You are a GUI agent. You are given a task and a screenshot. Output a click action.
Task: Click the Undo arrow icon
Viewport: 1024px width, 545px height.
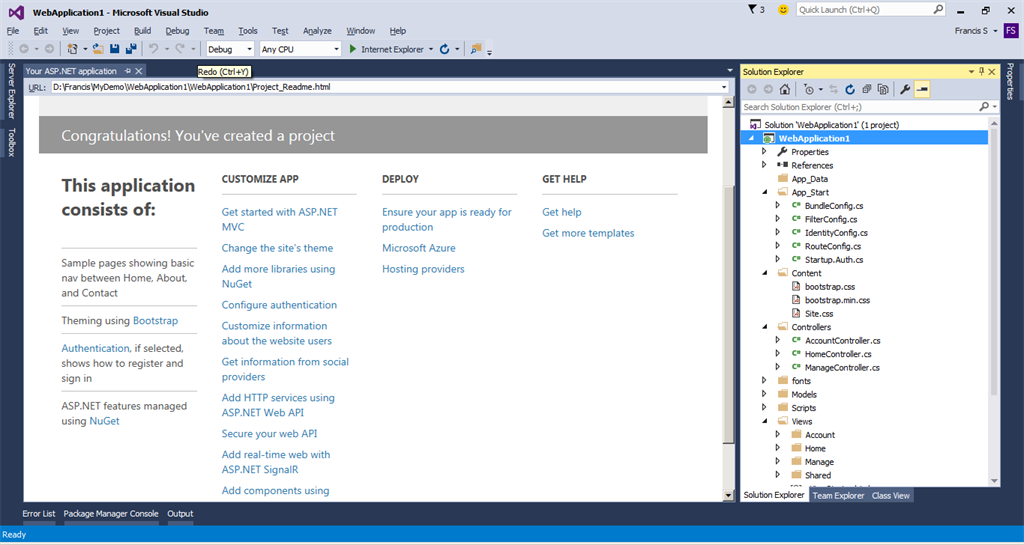[153, 49]
